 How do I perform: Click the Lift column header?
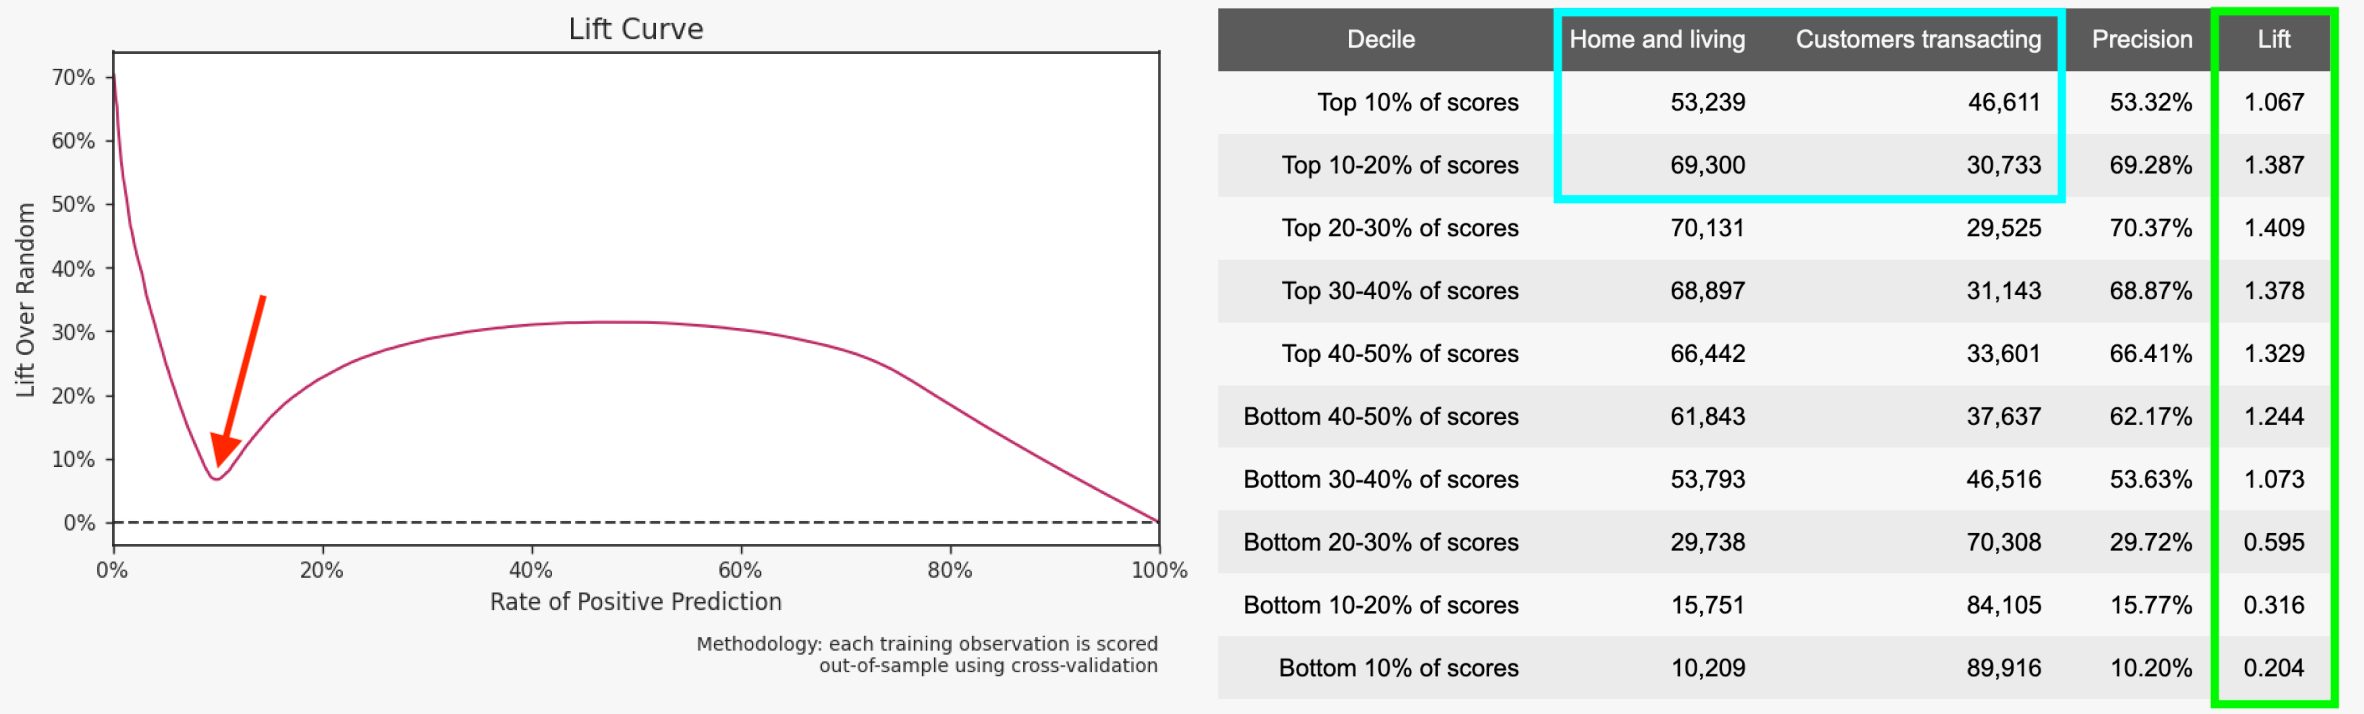coord(2274,40)
